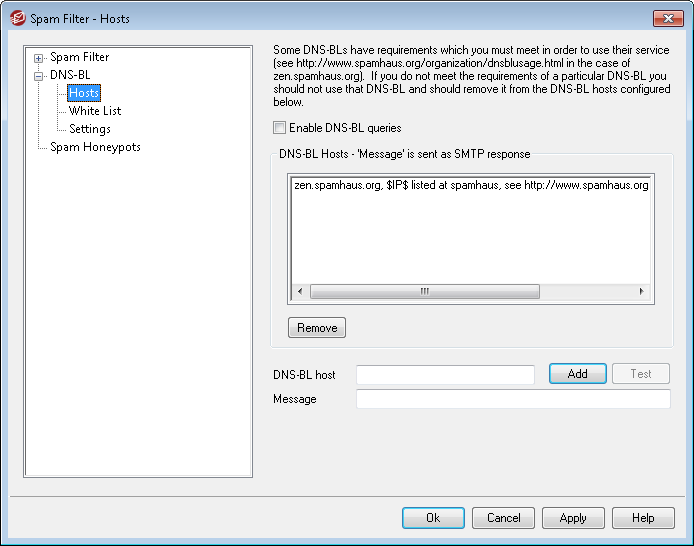This screenshot has width=694, height=546.
Task: Enable DNS-BL queries checkbox
Action: coord(279,128)
